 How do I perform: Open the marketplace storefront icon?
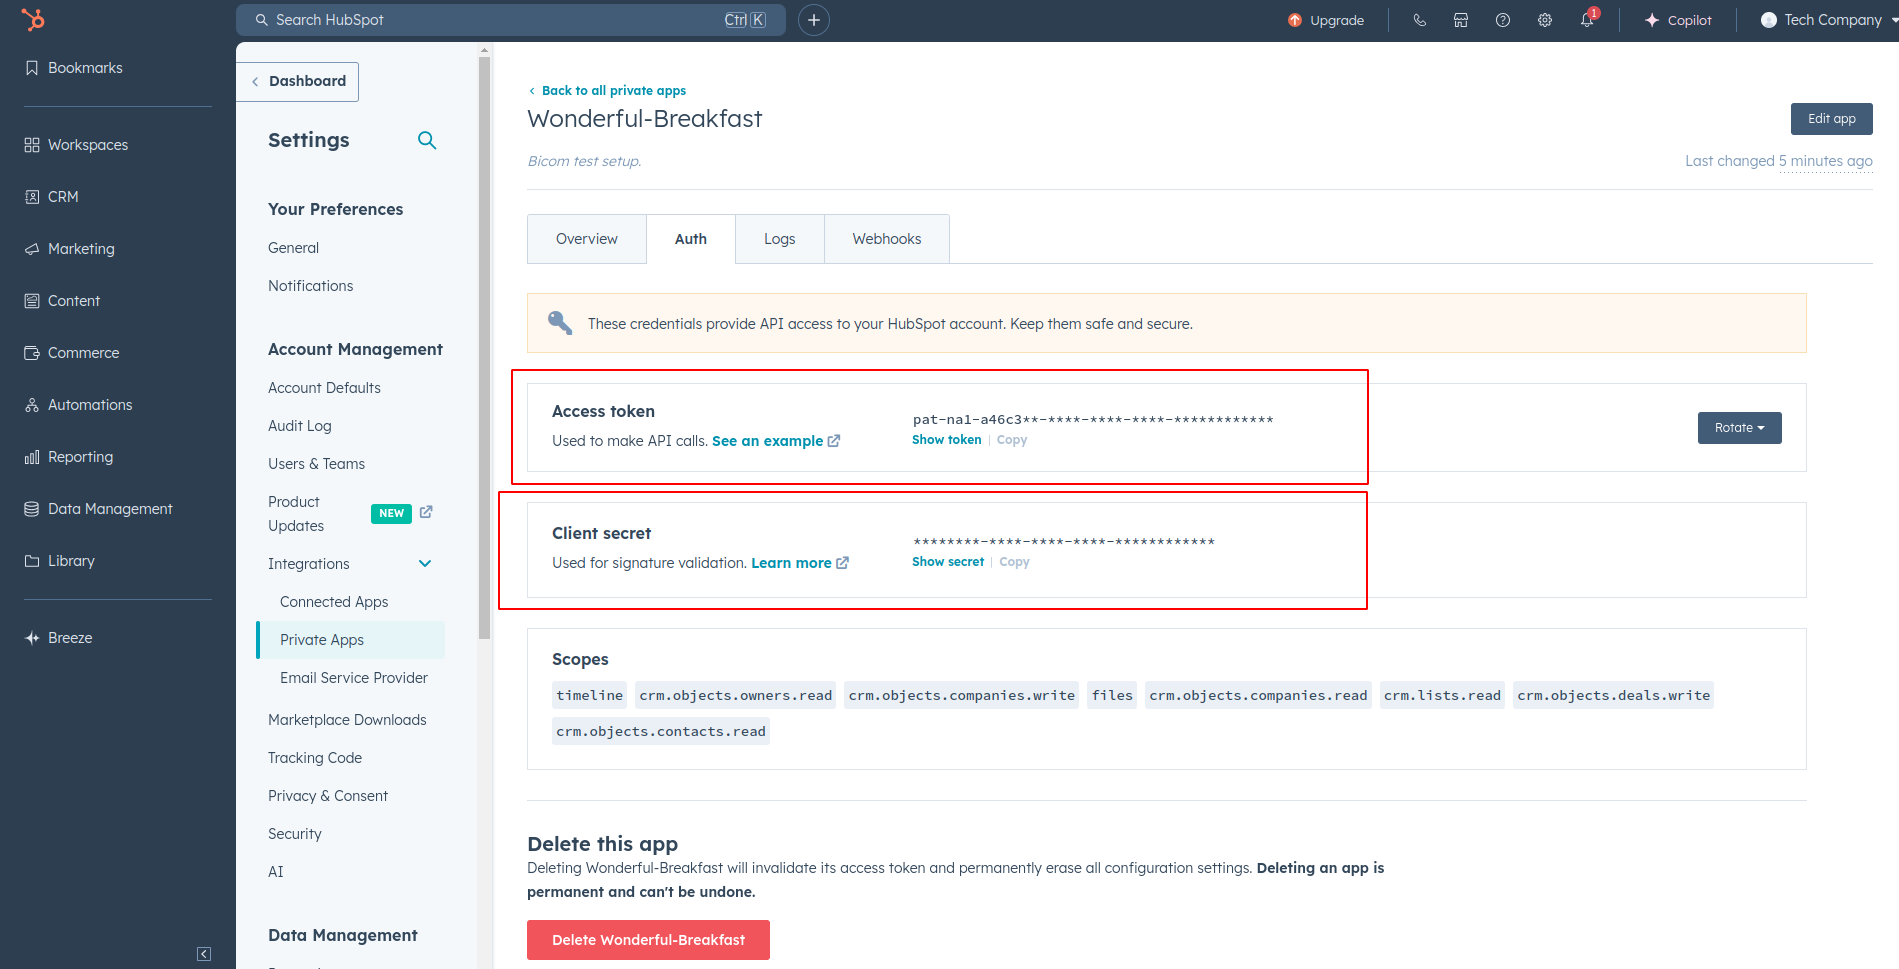(x=1461, y=20)
